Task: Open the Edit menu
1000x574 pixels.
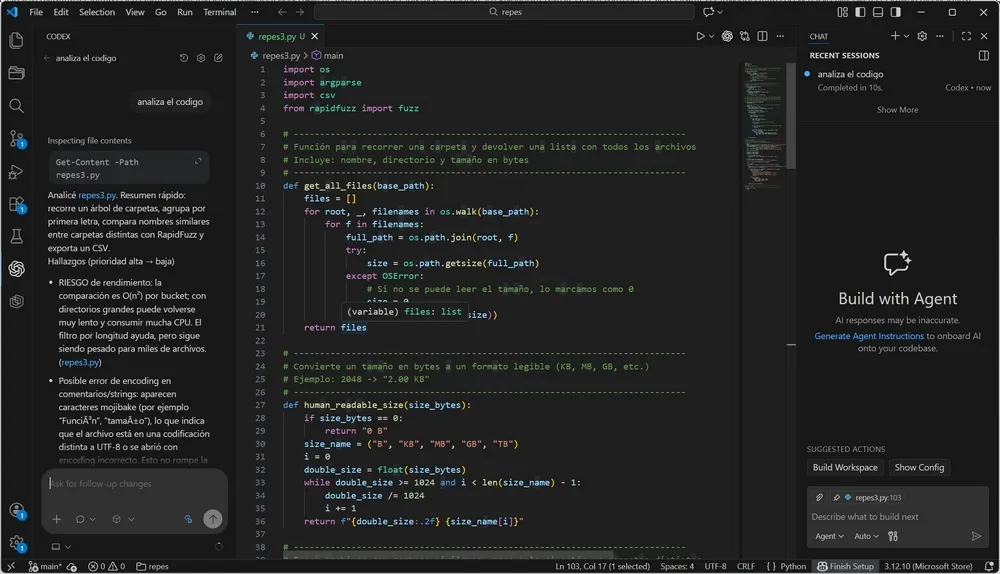Action: (x=61, y=12)
